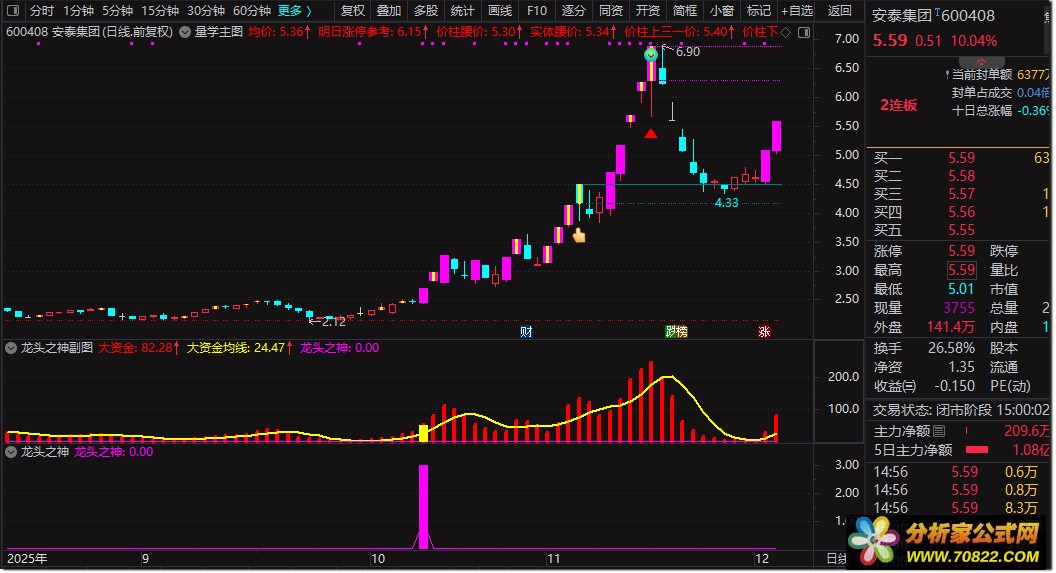This screenshot has width=1056, height=573.
Task: Click 5日主力净额 red bar
Action: click(x=977, y=450)
